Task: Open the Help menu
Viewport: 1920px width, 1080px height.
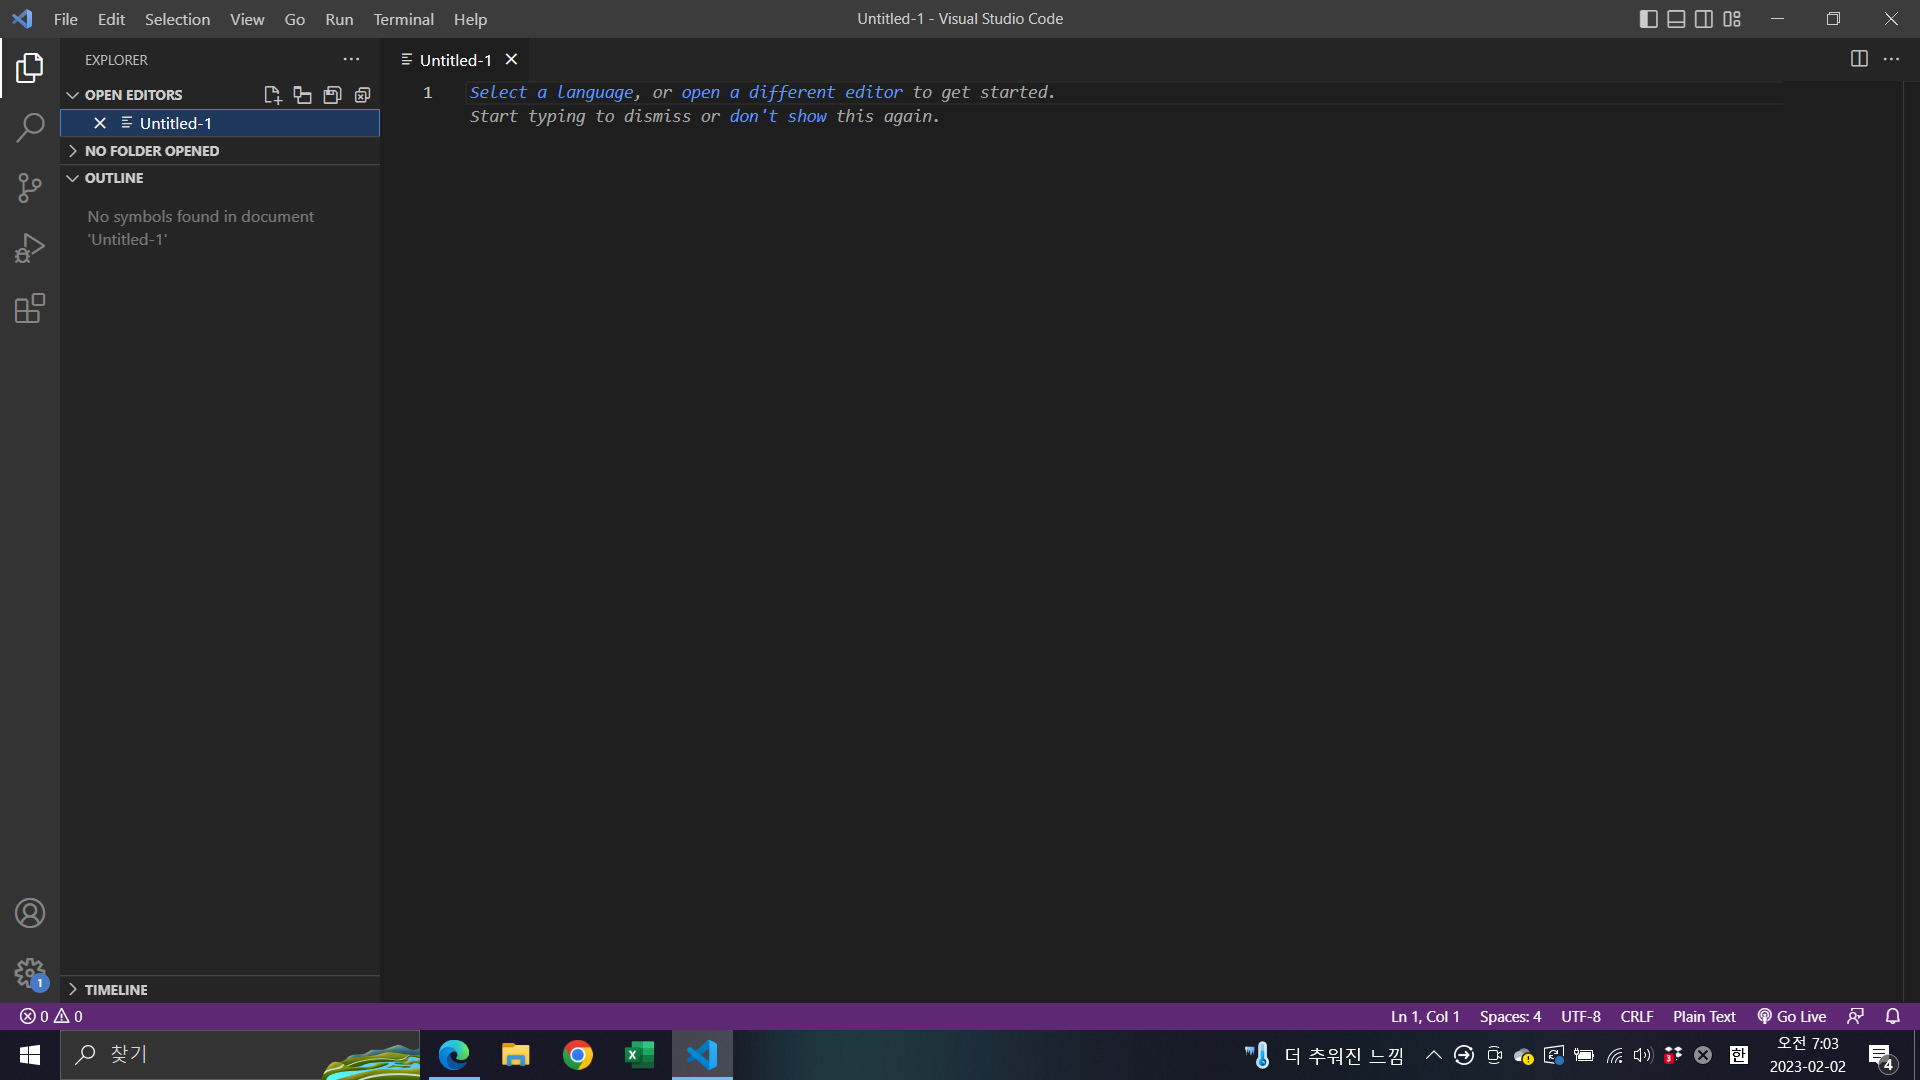Action: coord(470,19)
